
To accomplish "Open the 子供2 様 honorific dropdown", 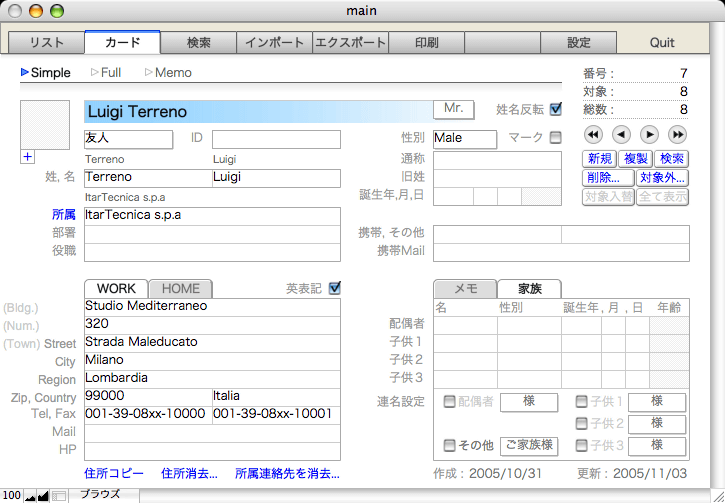I will pos(657,423).
